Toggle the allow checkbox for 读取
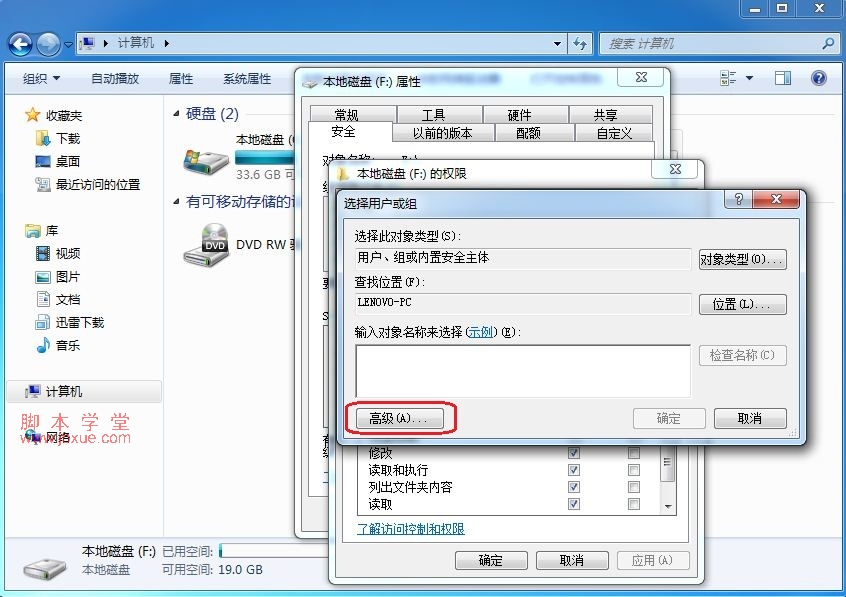Viewport: 846px width, 597px height. pyautogui.click(x=574, y=504)
